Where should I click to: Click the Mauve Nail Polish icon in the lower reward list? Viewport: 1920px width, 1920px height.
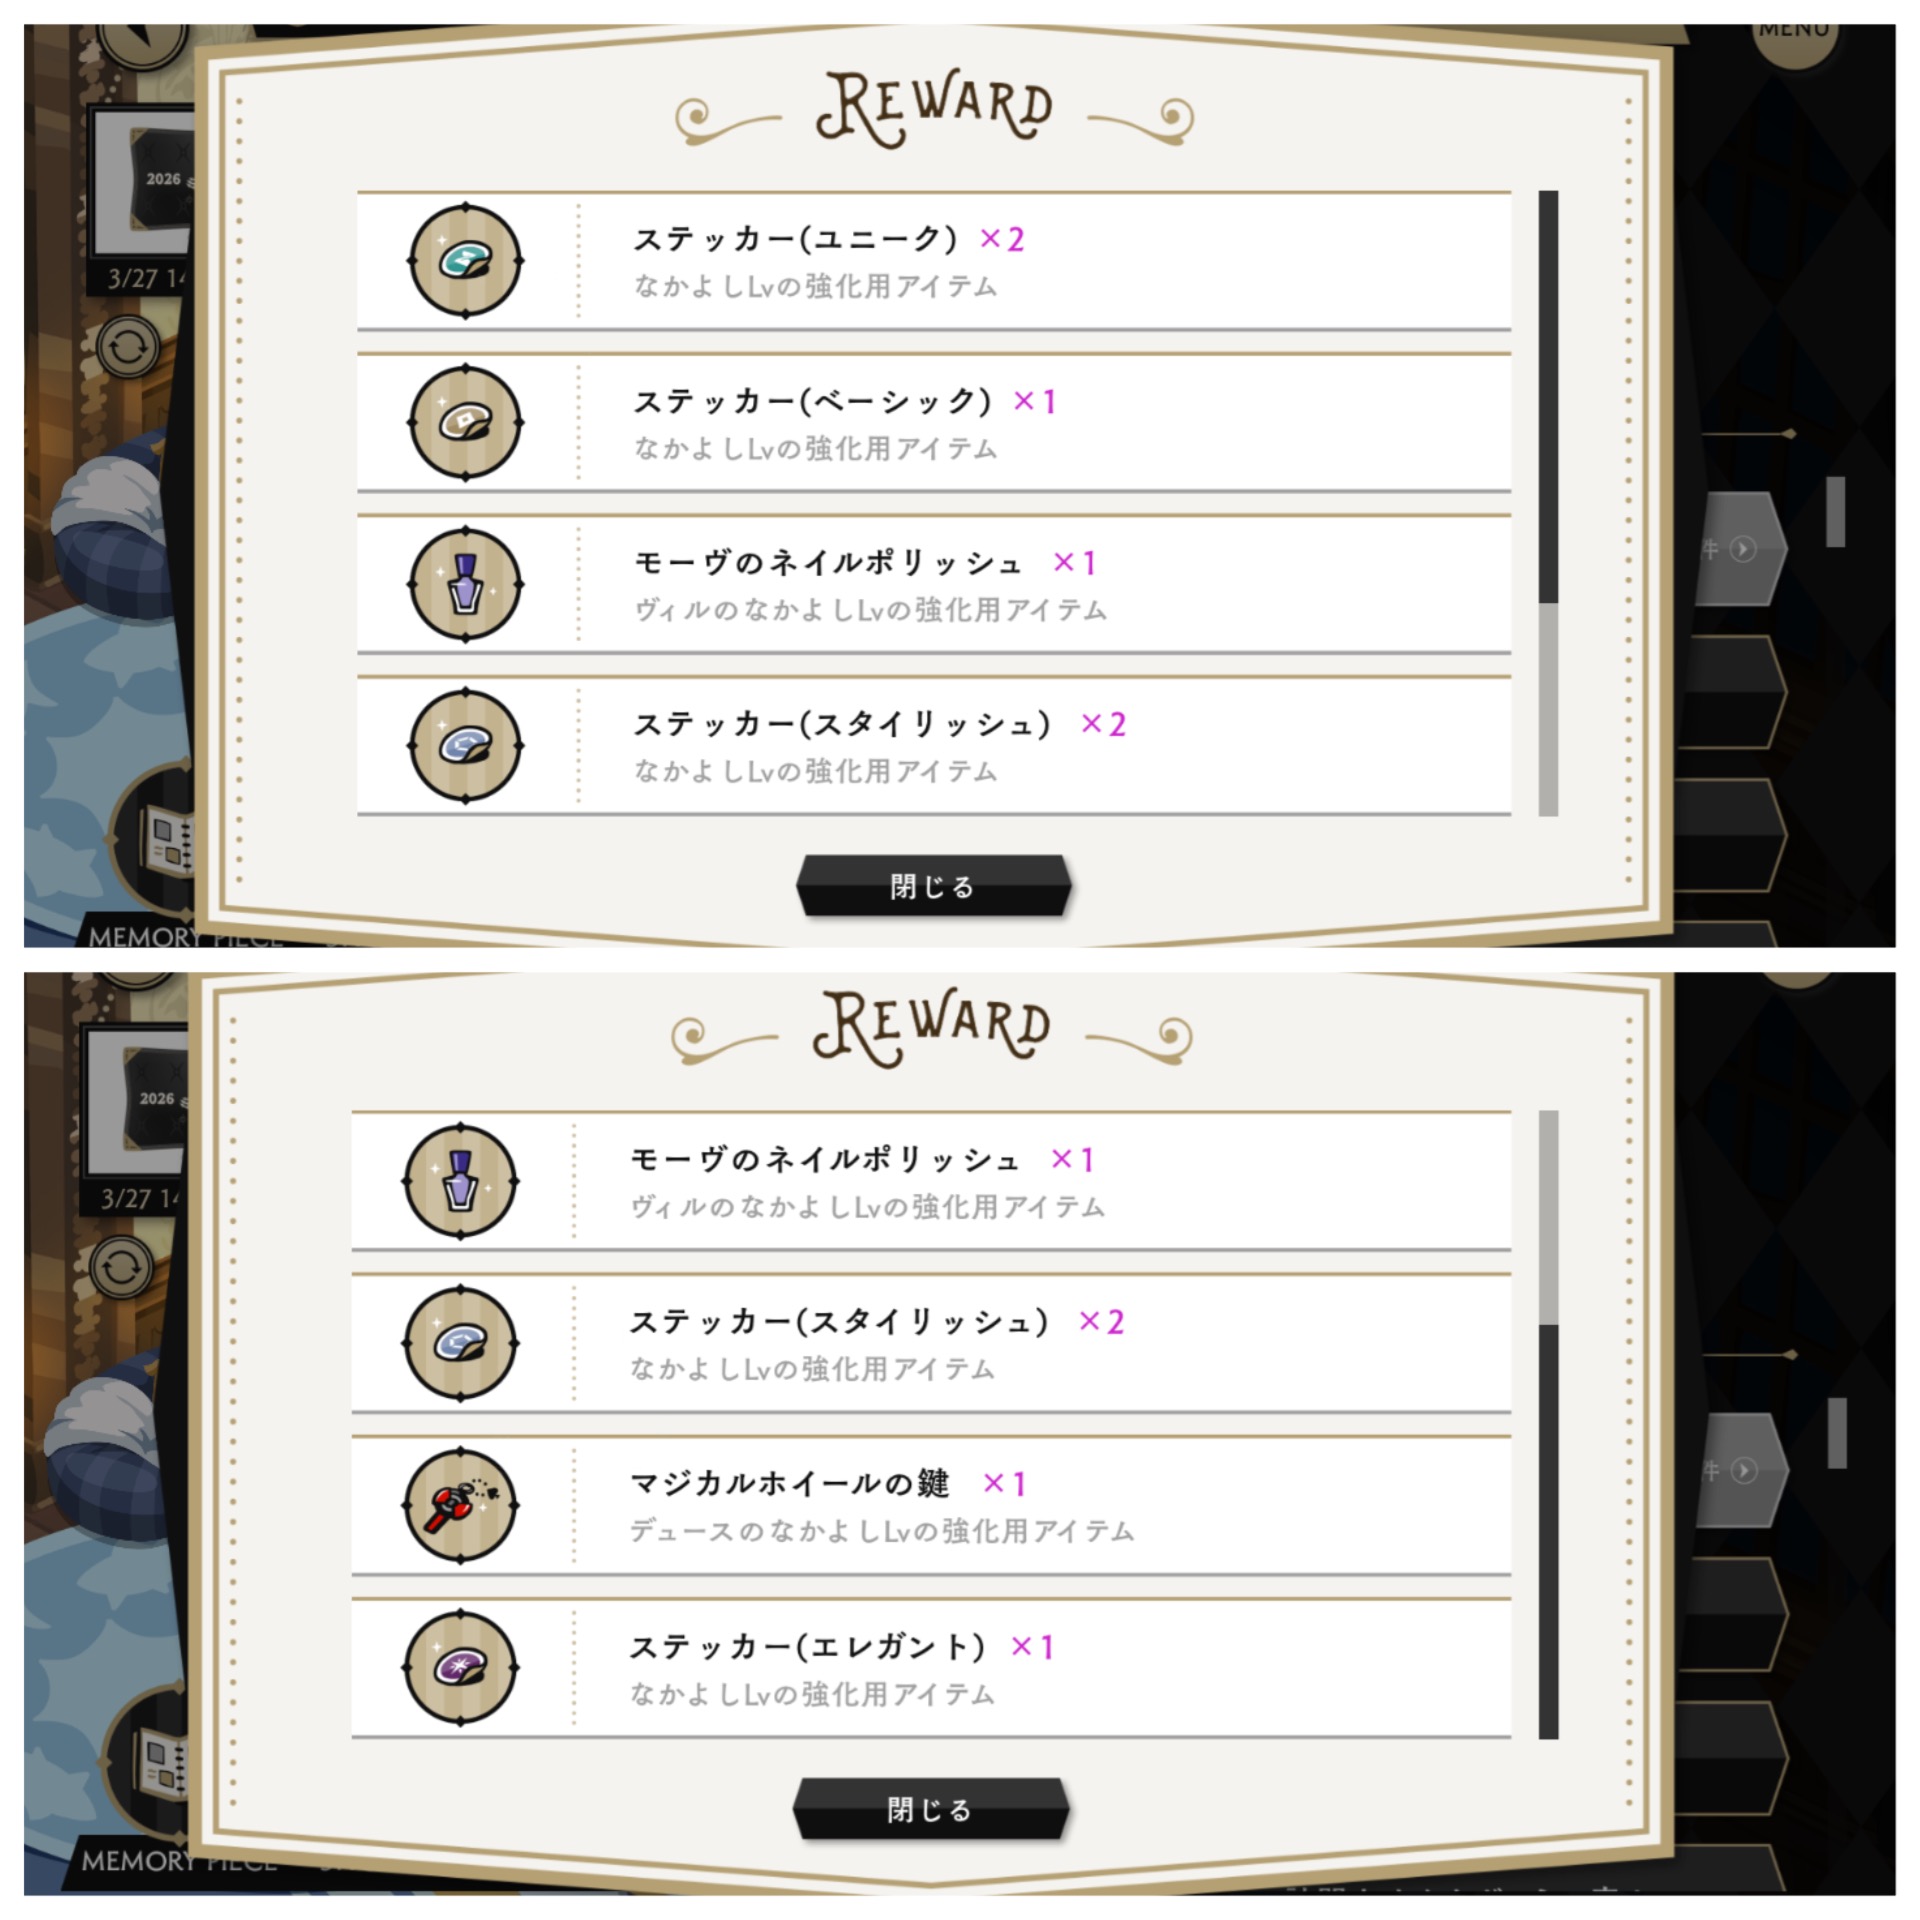coord(460,1181)
